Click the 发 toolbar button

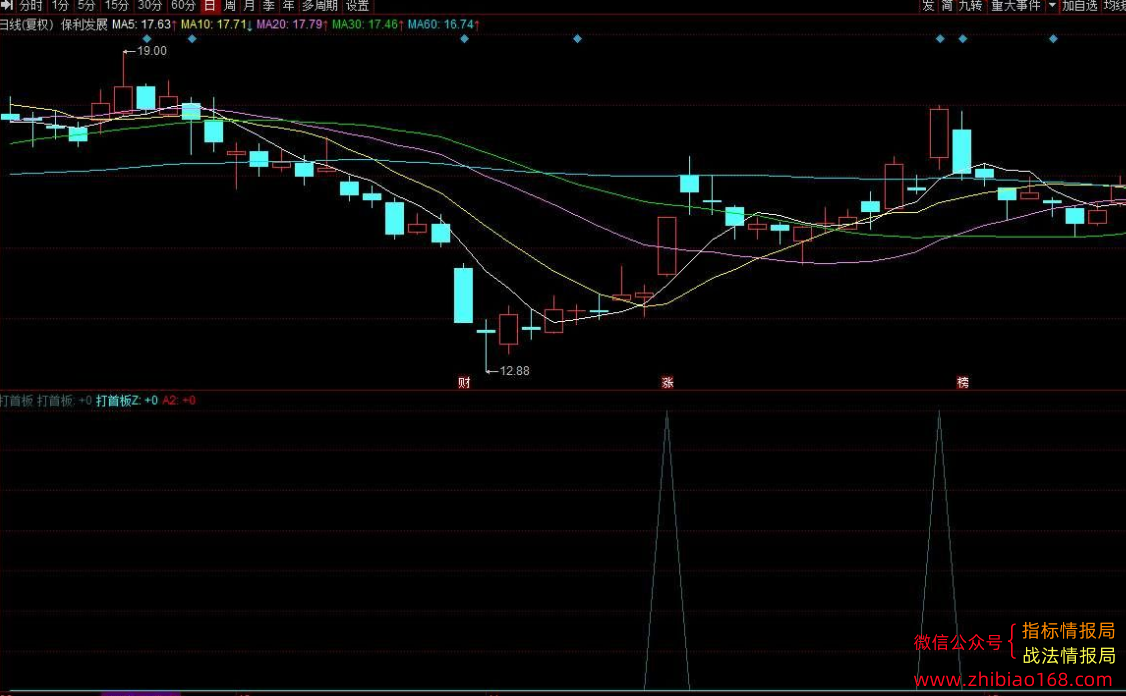(x=929, y=6)
